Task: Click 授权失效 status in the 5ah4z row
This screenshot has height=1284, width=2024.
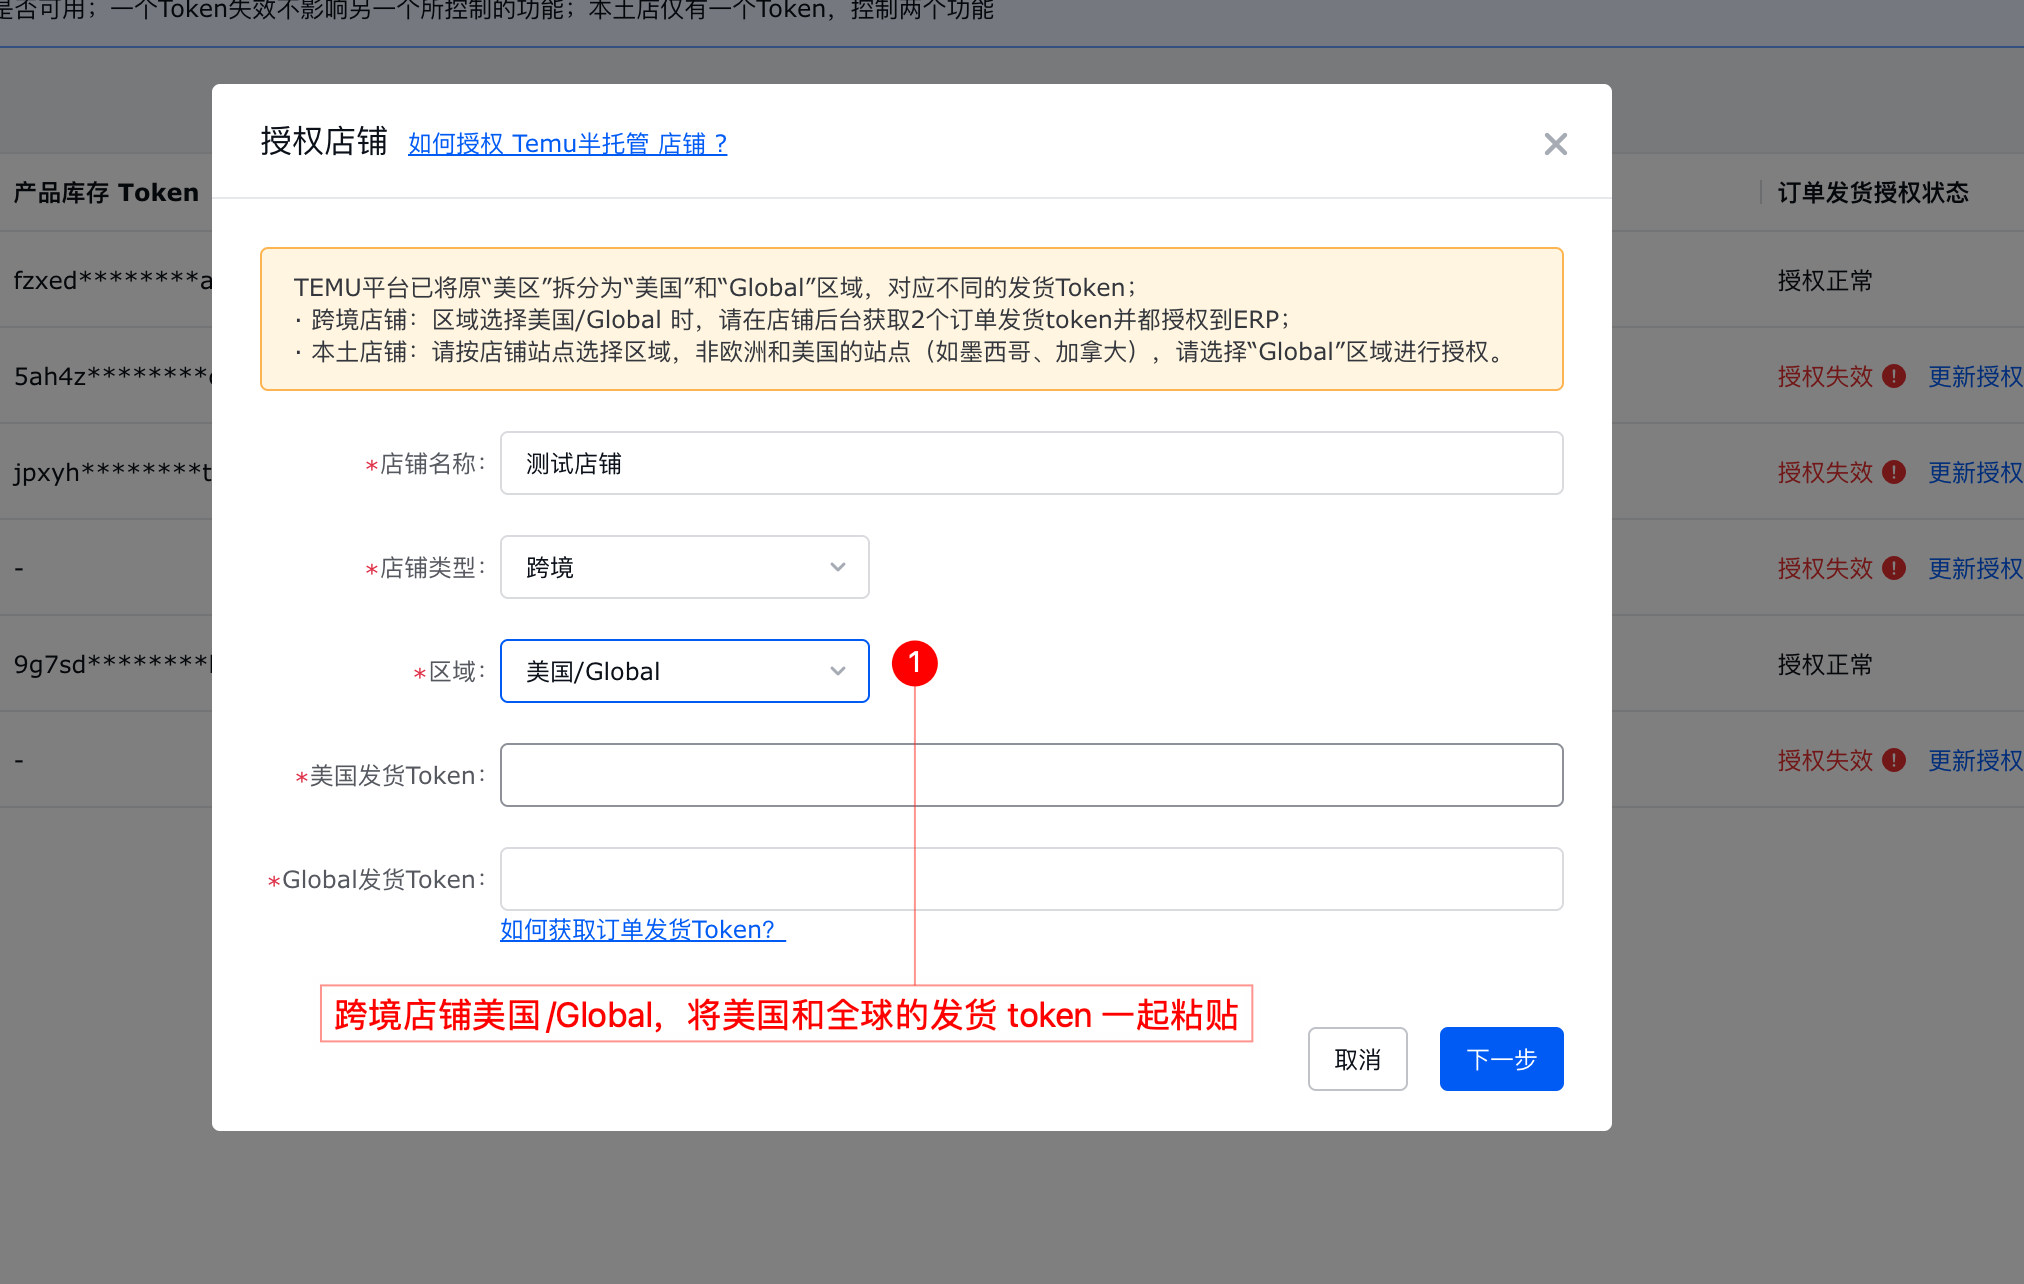Action: coord(1825,376)
